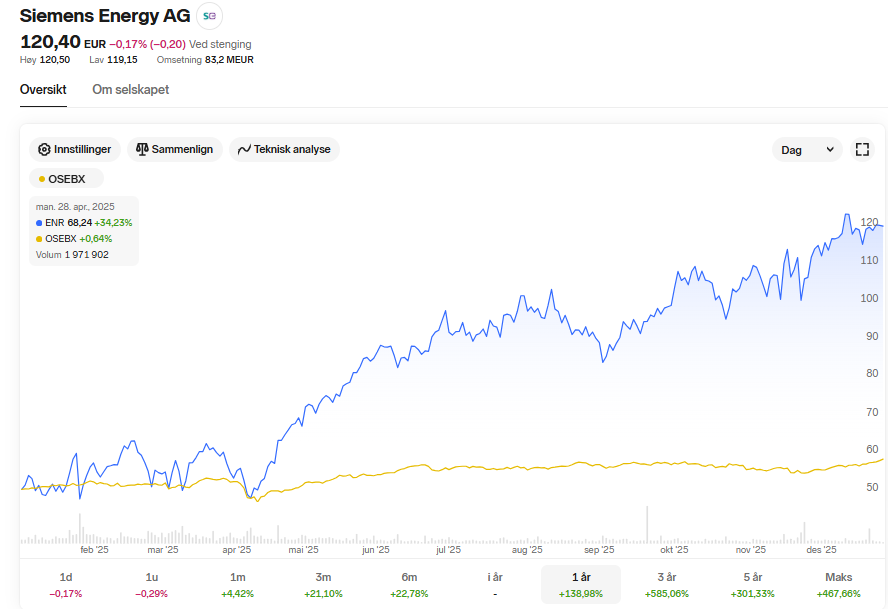
Task: Choose the 1m period button
Action: click(x=238, y=585)
